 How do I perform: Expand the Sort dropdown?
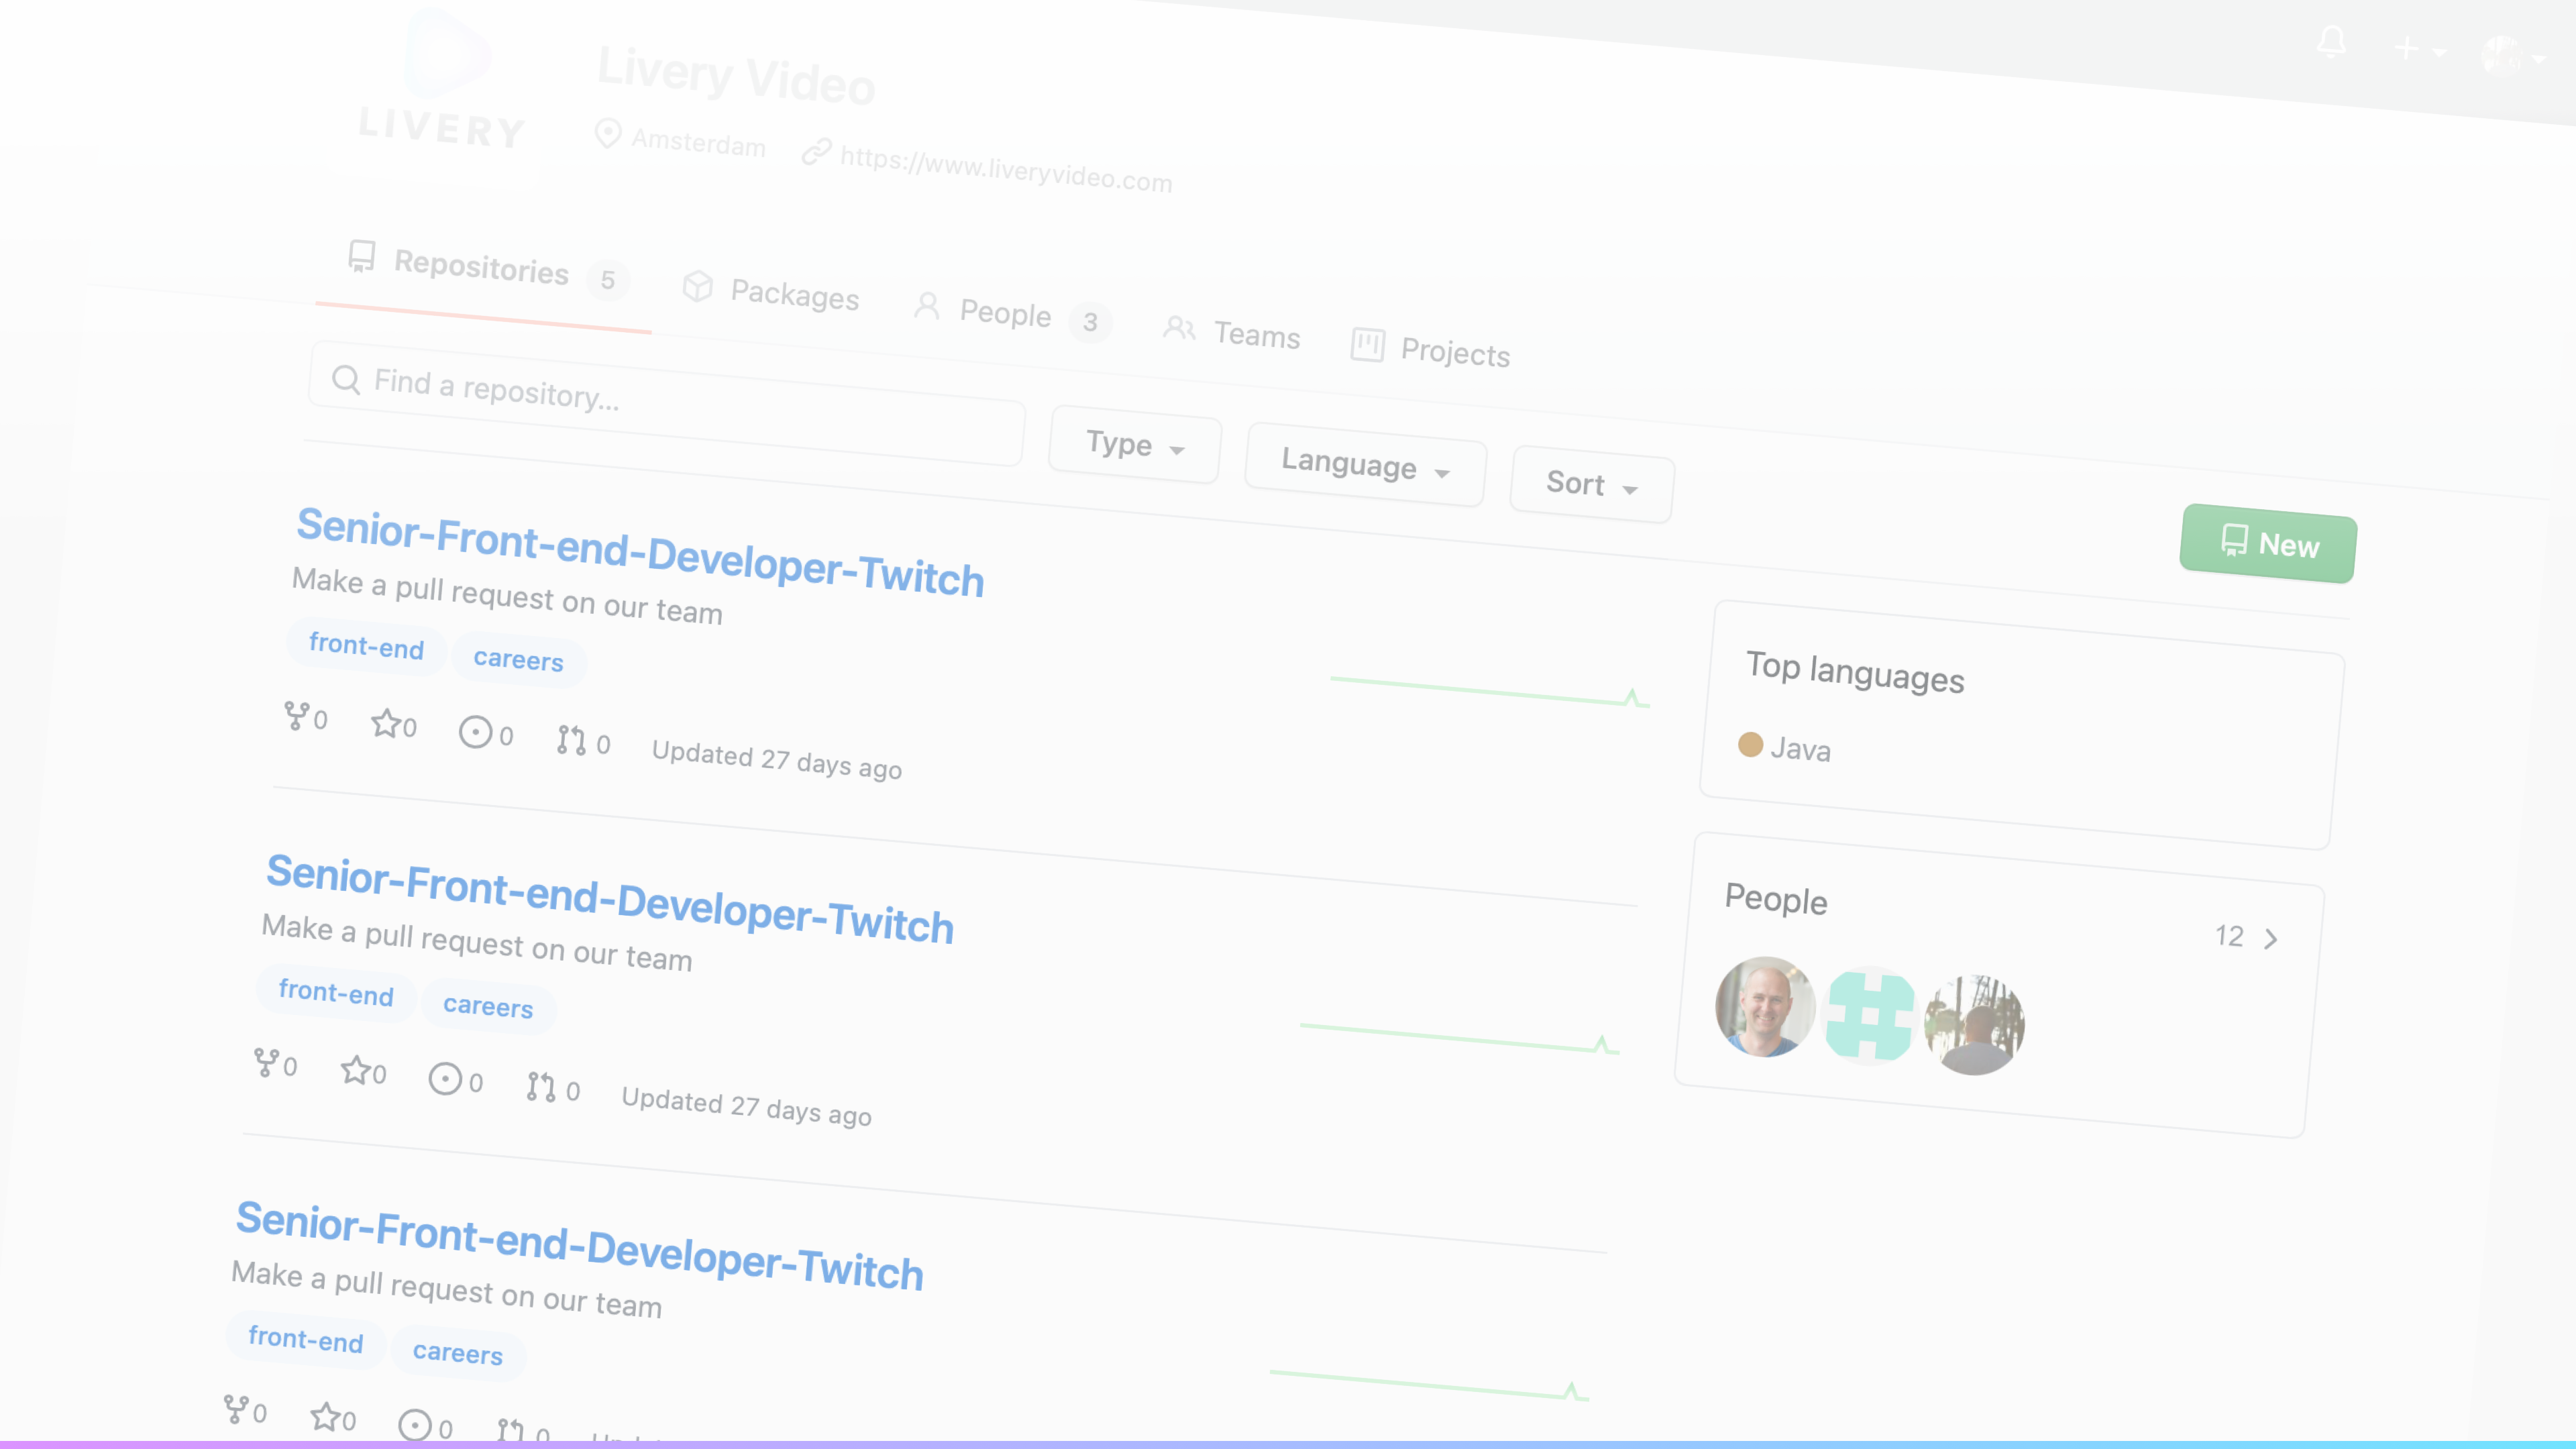[x=1592, y=485]
